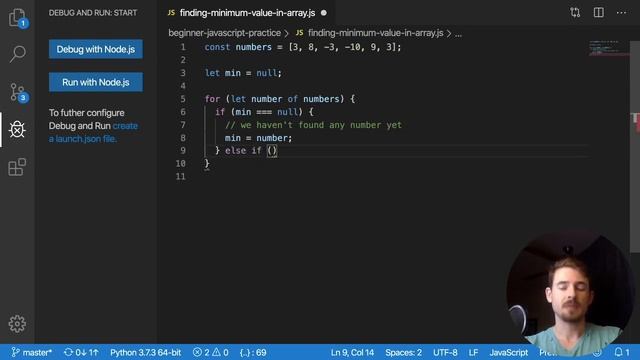Click the Debug with Node.js button
Screen dimensions: 640x360
click(x=96, y=49)
